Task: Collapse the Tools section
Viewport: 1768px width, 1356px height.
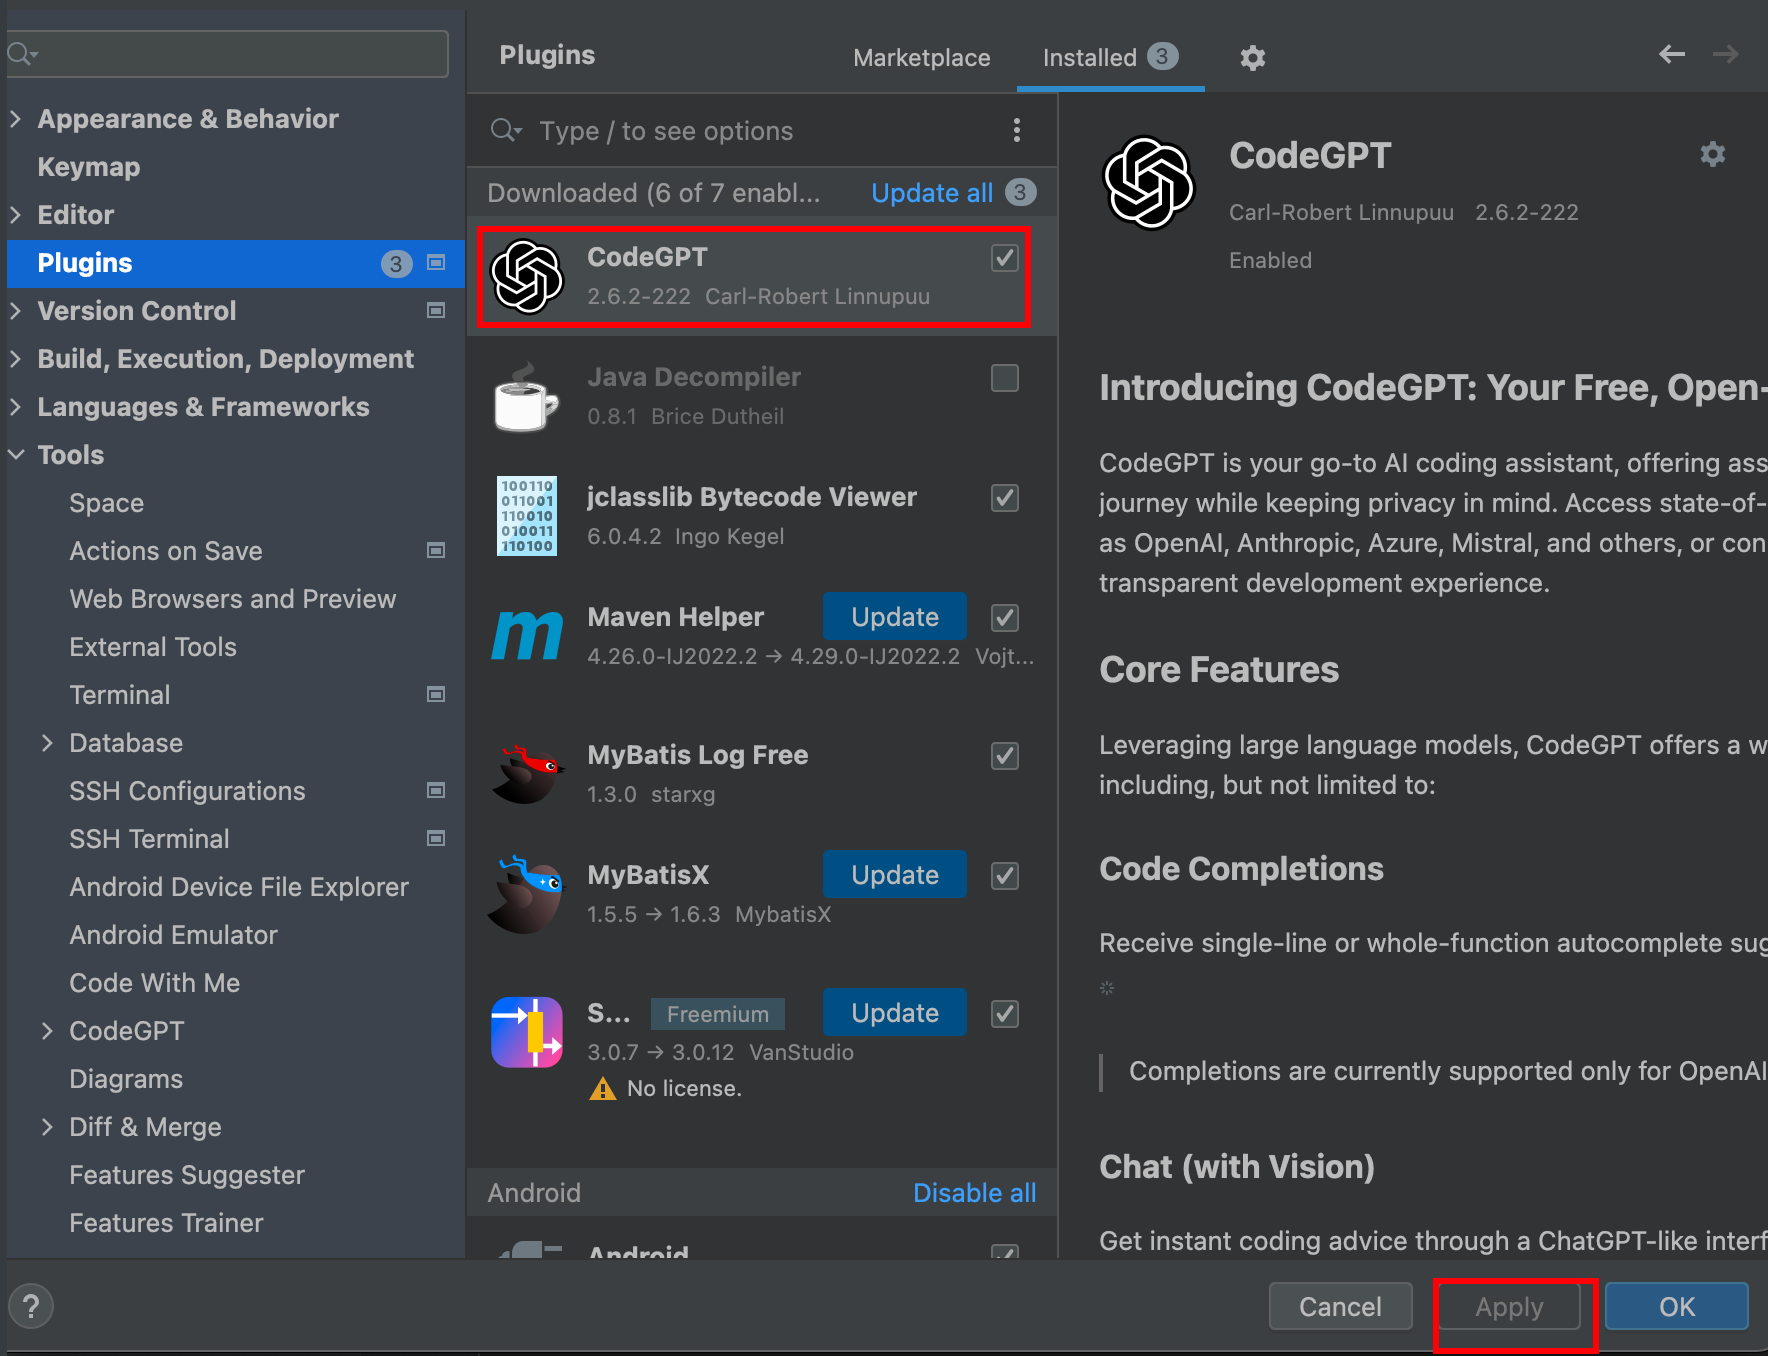Action: click(16, 454)
